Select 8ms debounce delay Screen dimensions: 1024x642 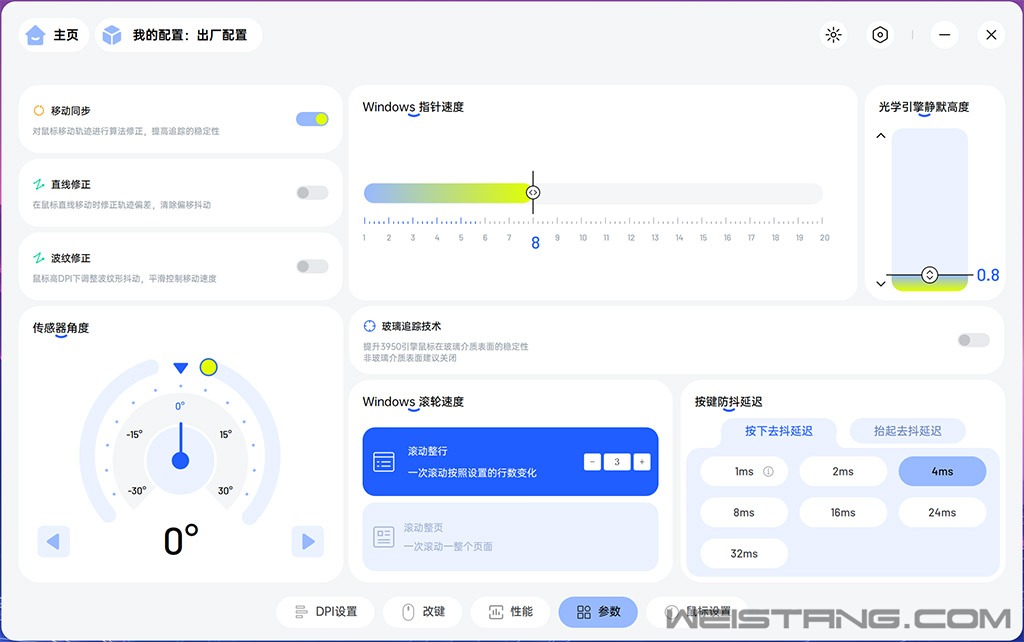point(744,512)
